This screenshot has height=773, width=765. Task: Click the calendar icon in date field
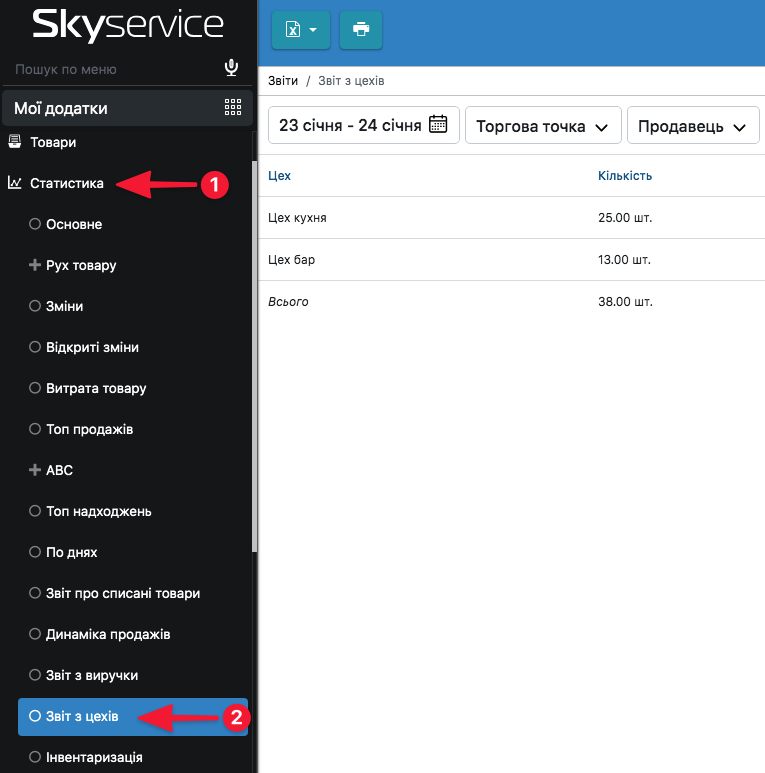pos(437,125)
